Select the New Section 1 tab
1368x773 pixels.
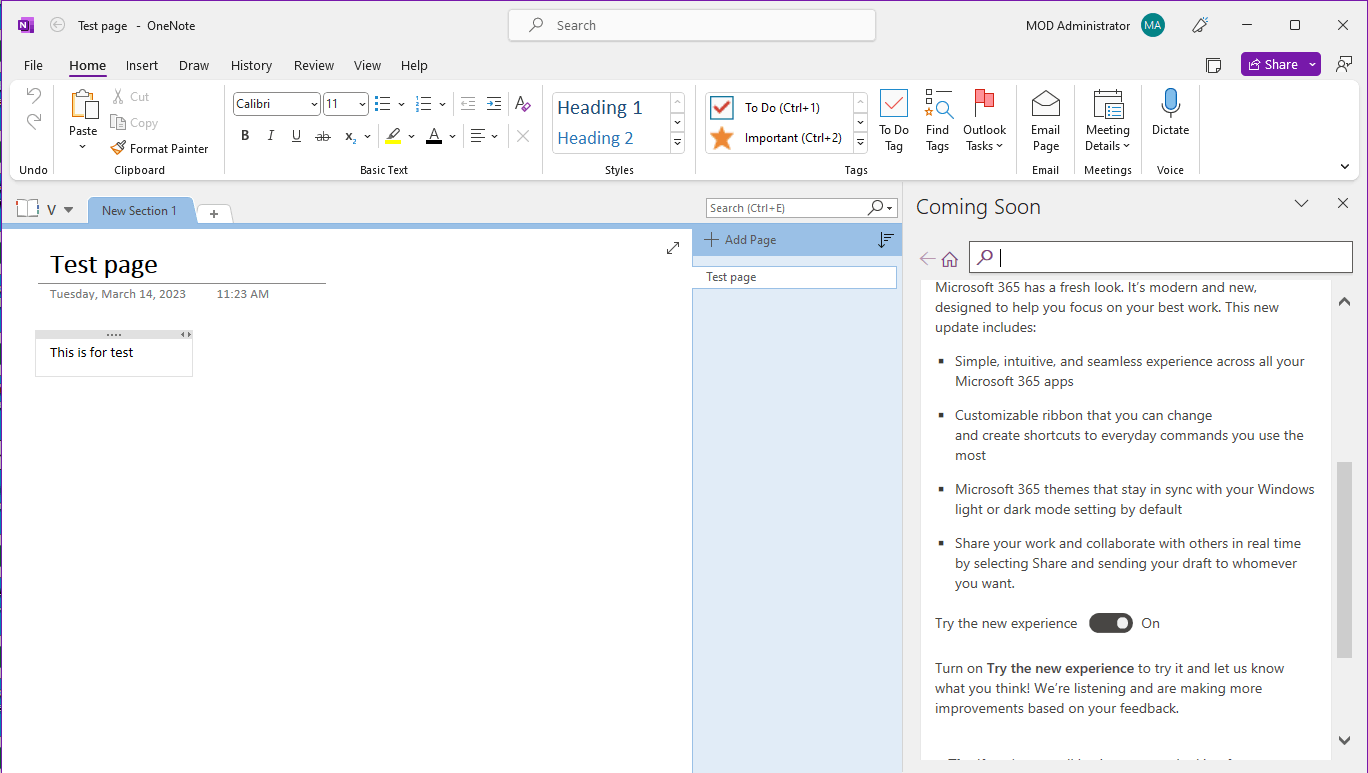(139, 210)
